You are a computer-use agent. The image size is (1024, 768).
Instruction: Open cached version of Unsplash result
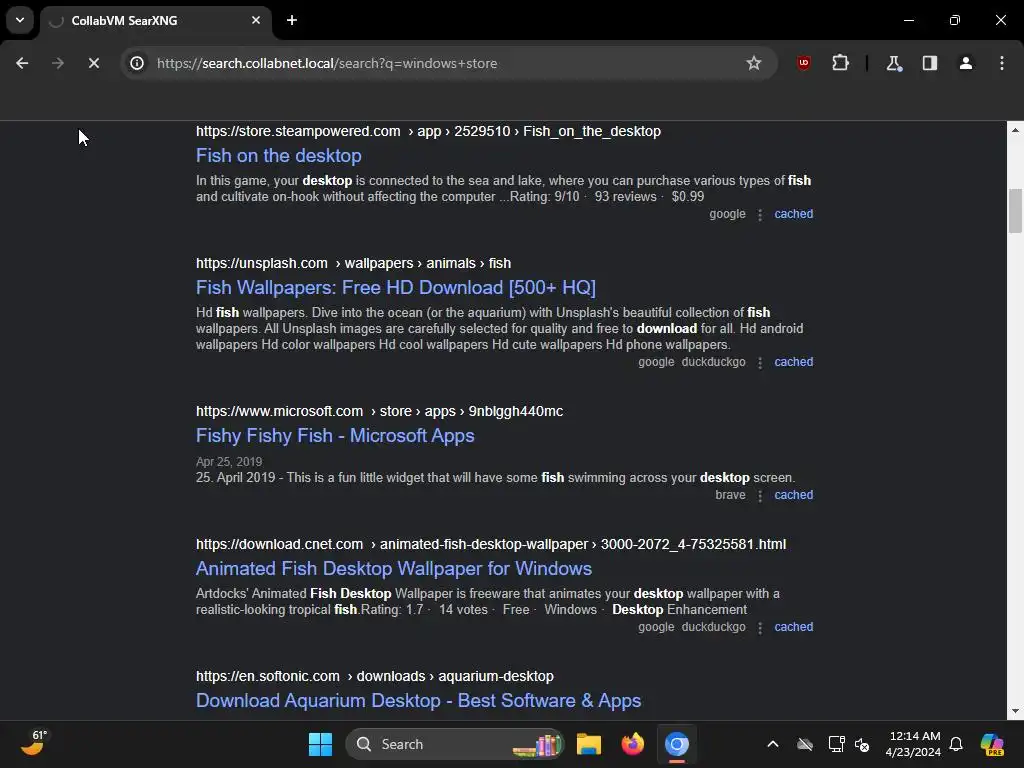(x=793, y=362)
